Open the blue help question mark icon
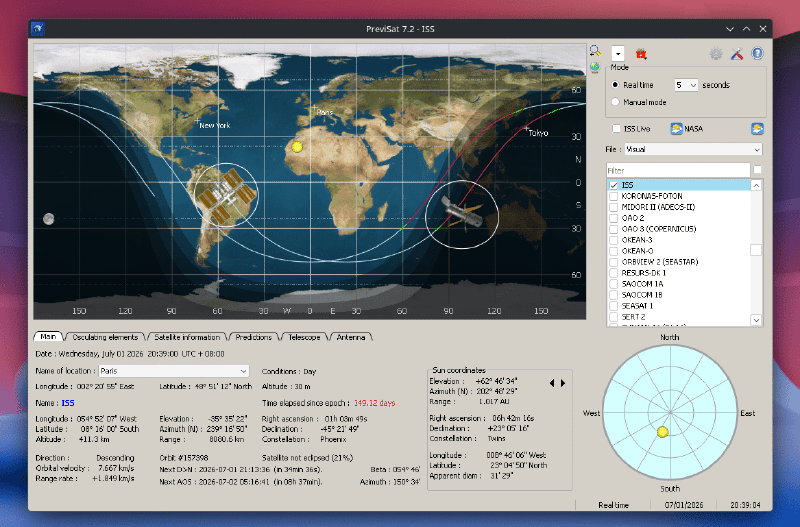Viewport: 800px width, 527px height. 757,53
